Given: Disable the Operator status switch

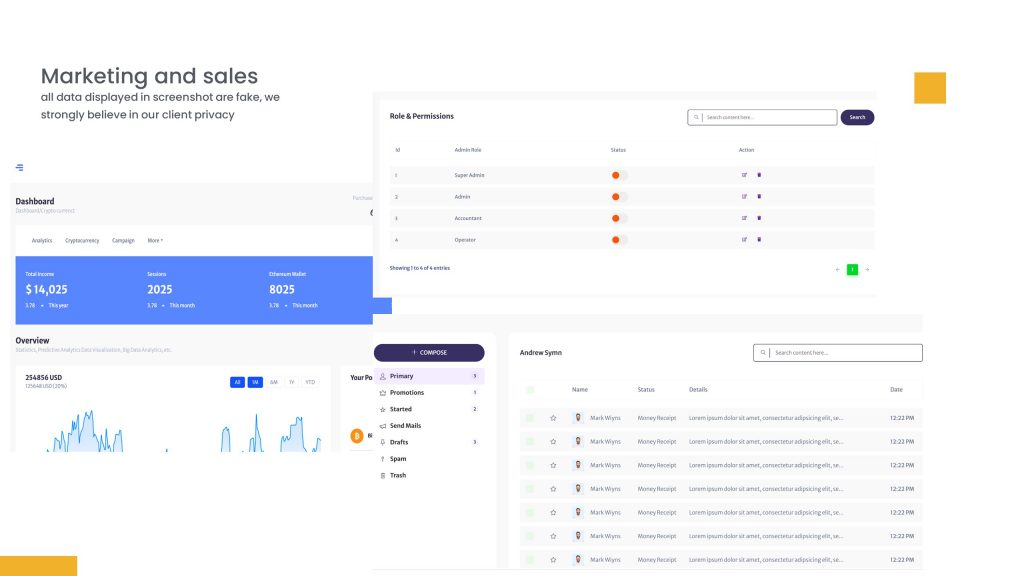Looking at the screenshot, I should click(618, 240).
